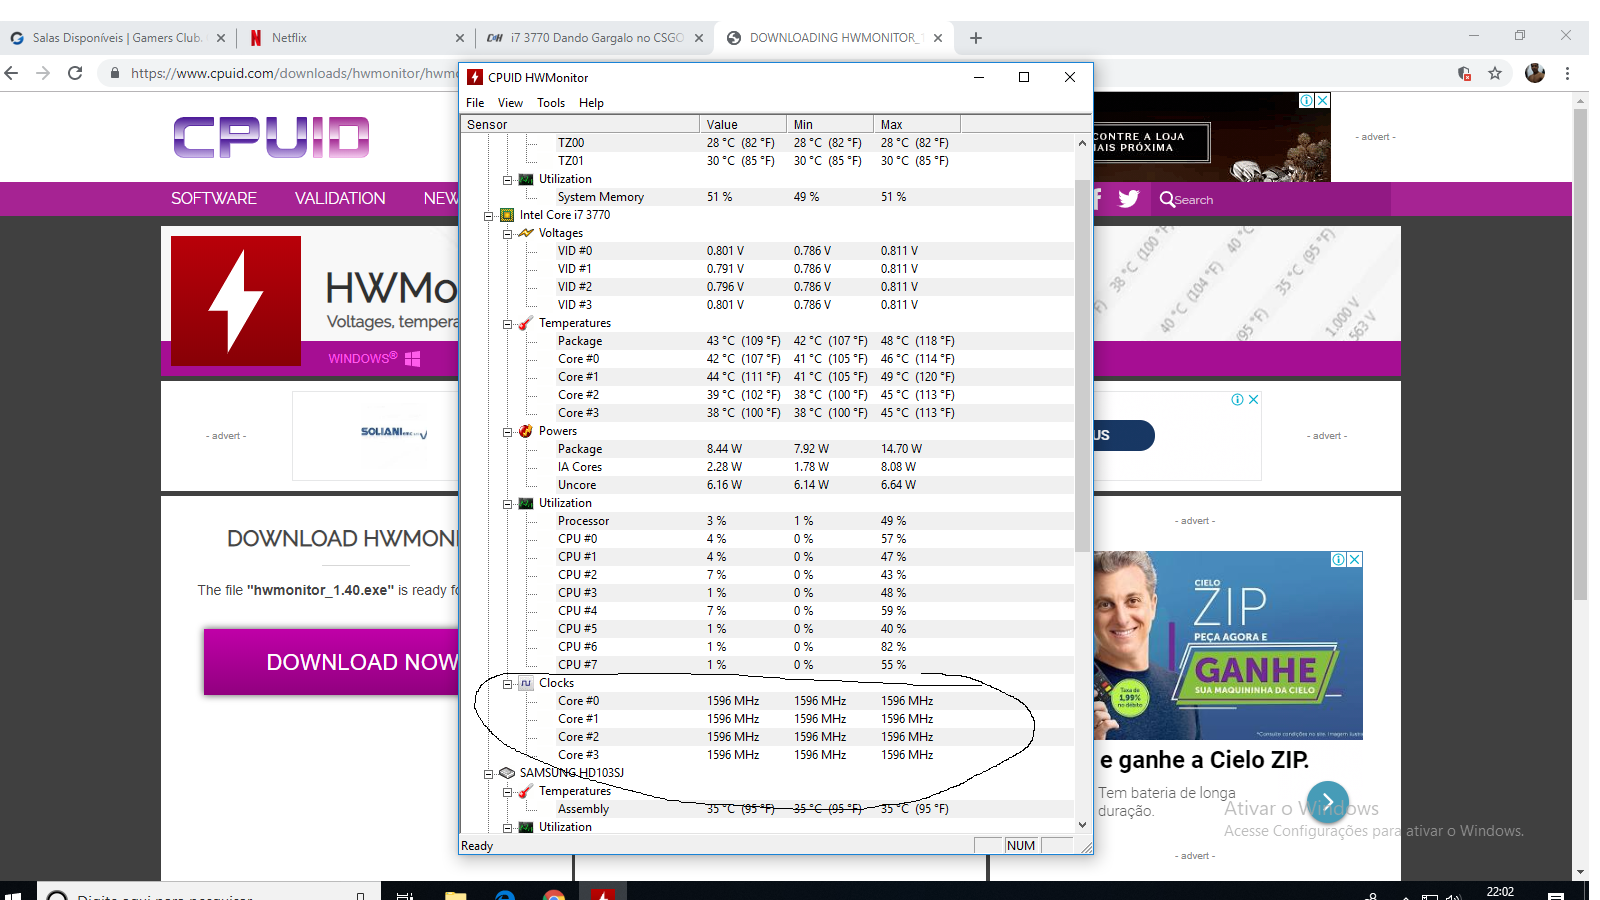Image resolution: width=1600 pixels, height=900 pixels.
Task: Collapse the Voltages tree branch
Action: pyautogui.click(x=508, y=233)
